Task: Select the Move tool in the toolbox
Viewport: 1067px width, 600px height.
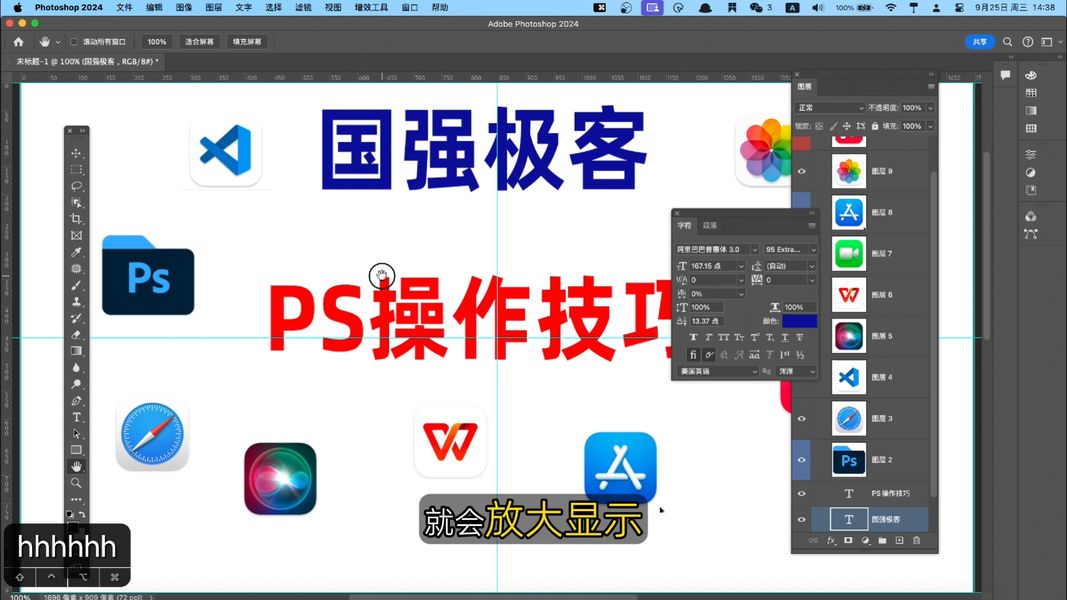Action: pyautogui.click(x=76, y=153)
